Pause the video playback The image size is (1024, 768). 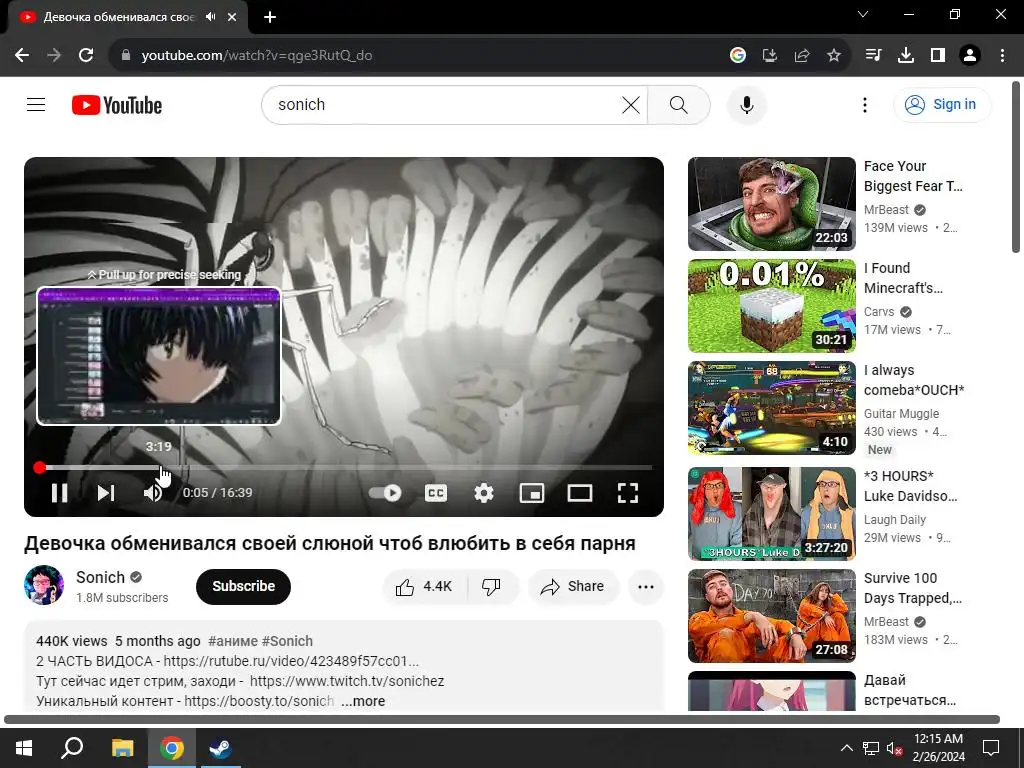point(59,492)
